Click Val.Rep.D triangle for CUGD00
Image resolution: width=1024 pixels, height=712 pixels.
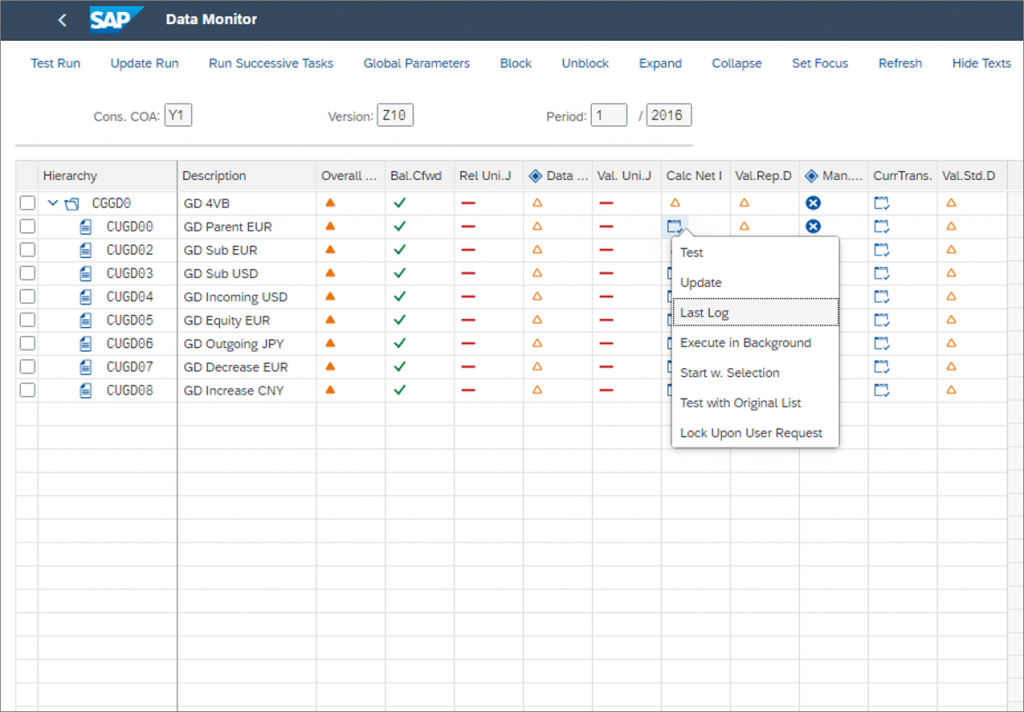pos(744,226)
